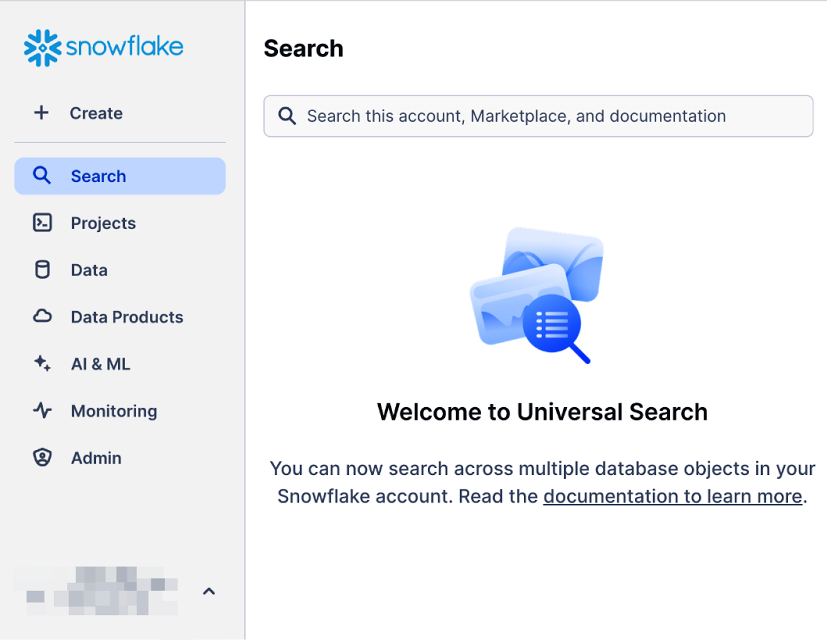The width and height of the screenshot is (827, 640).
Task: Click the Projects terminal icon
Action: click(x=42, y=223)
